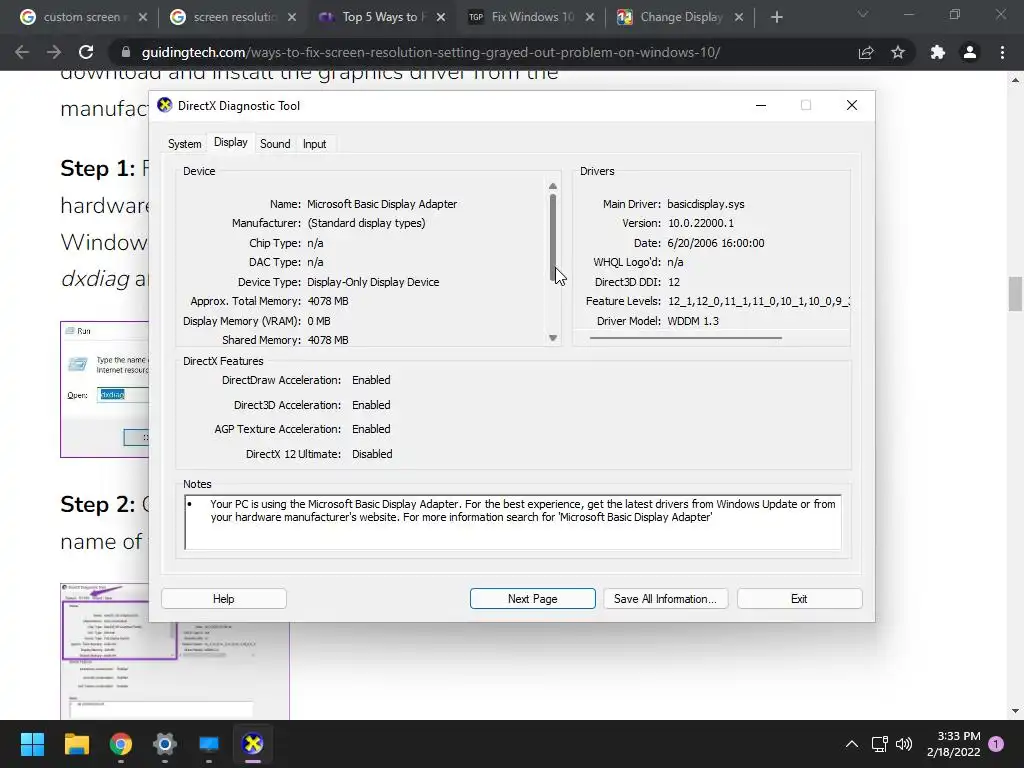The image size is (1024, 768).
Task: Go back in browser history
Action: coord(22,52)
